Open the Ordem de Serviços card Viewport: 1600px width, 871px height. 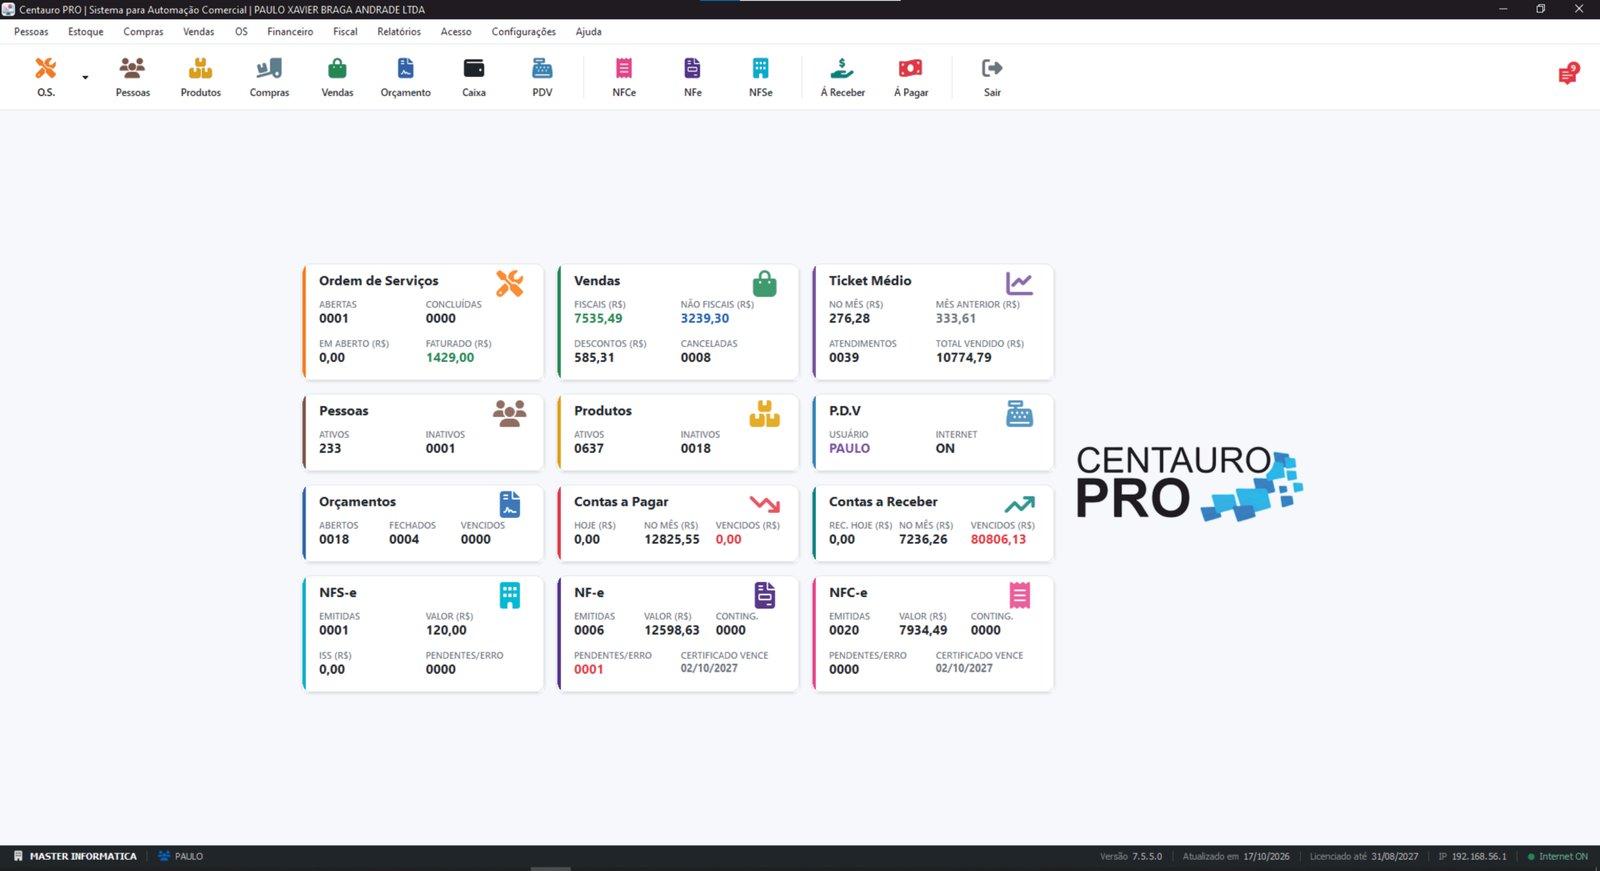(423, 322)
